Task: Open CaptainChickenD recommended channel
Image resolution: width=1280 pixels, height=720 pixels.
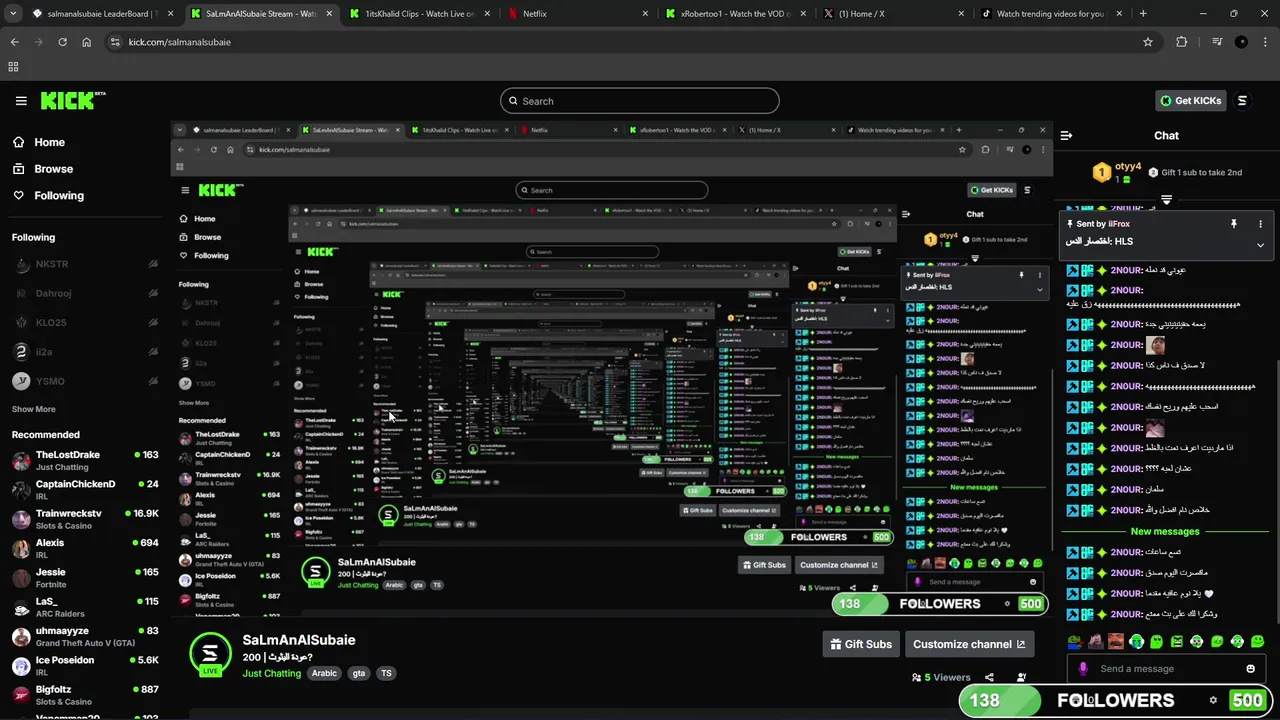Action: tap(85, 490)
